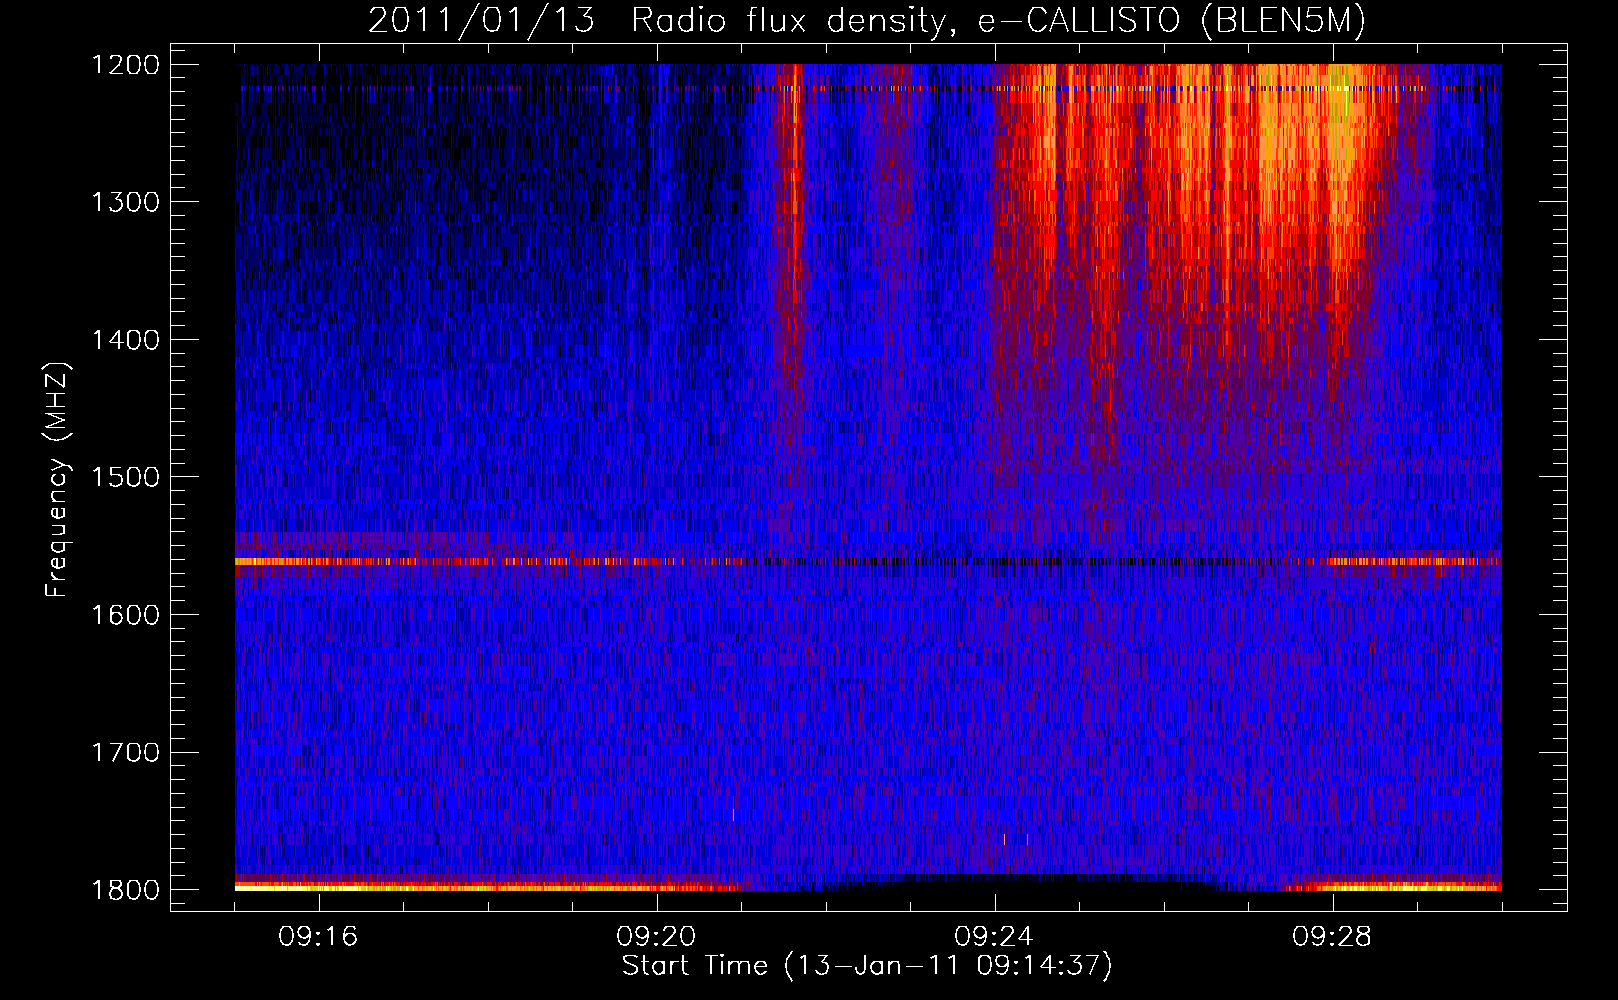Select the '1600' frequency axis label

pos(126,615)
